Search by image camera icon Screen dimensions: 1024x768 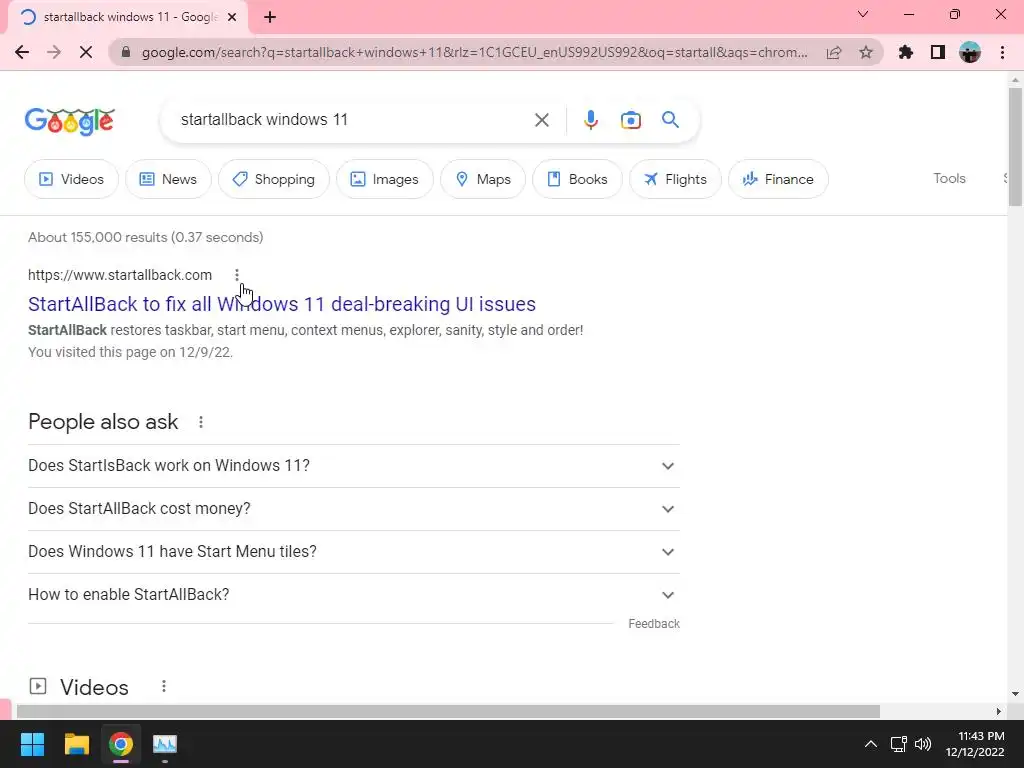click(630, 120)
